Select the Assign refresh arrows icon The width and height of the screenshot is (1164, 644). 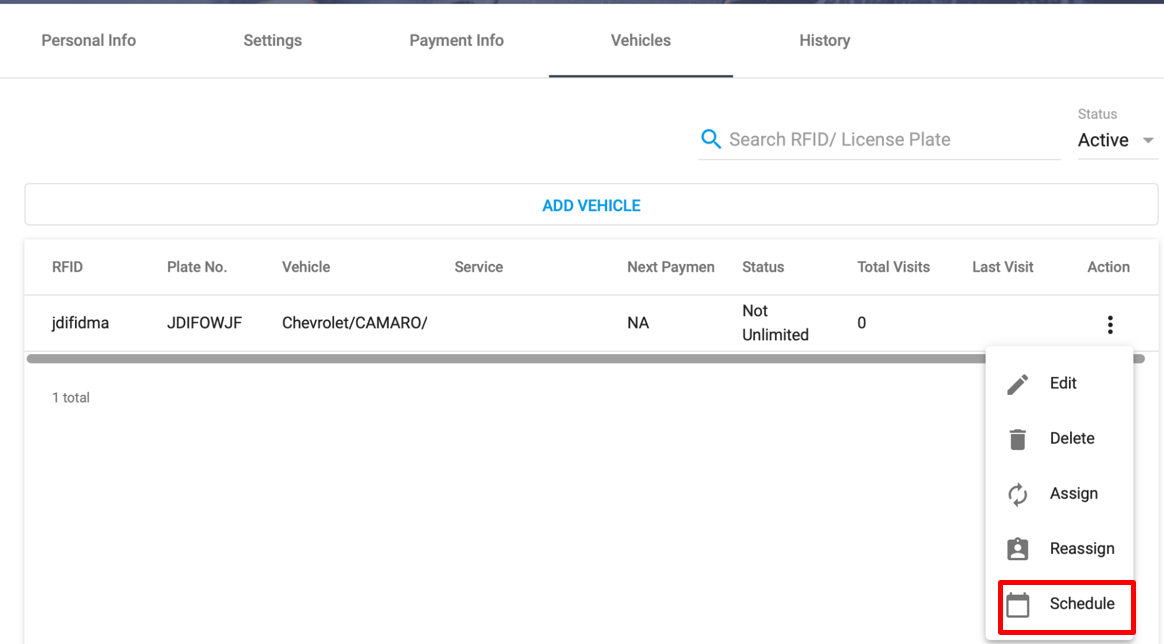click(x=1018, y=493)
